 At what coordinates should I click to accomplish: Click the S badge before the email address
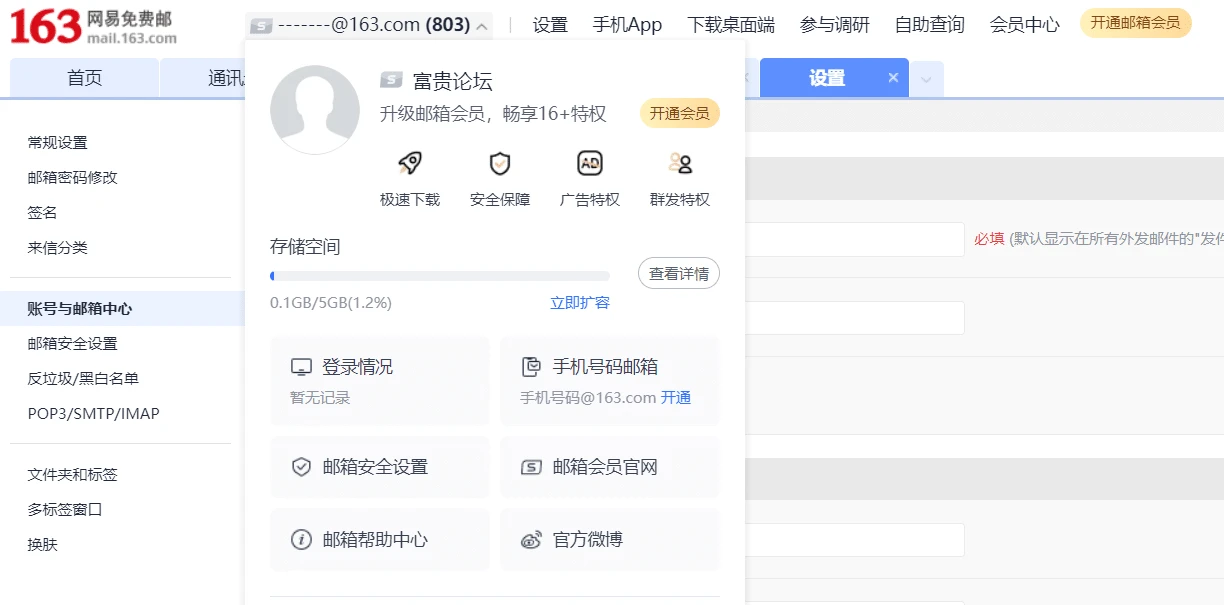[x=261, y=25]
